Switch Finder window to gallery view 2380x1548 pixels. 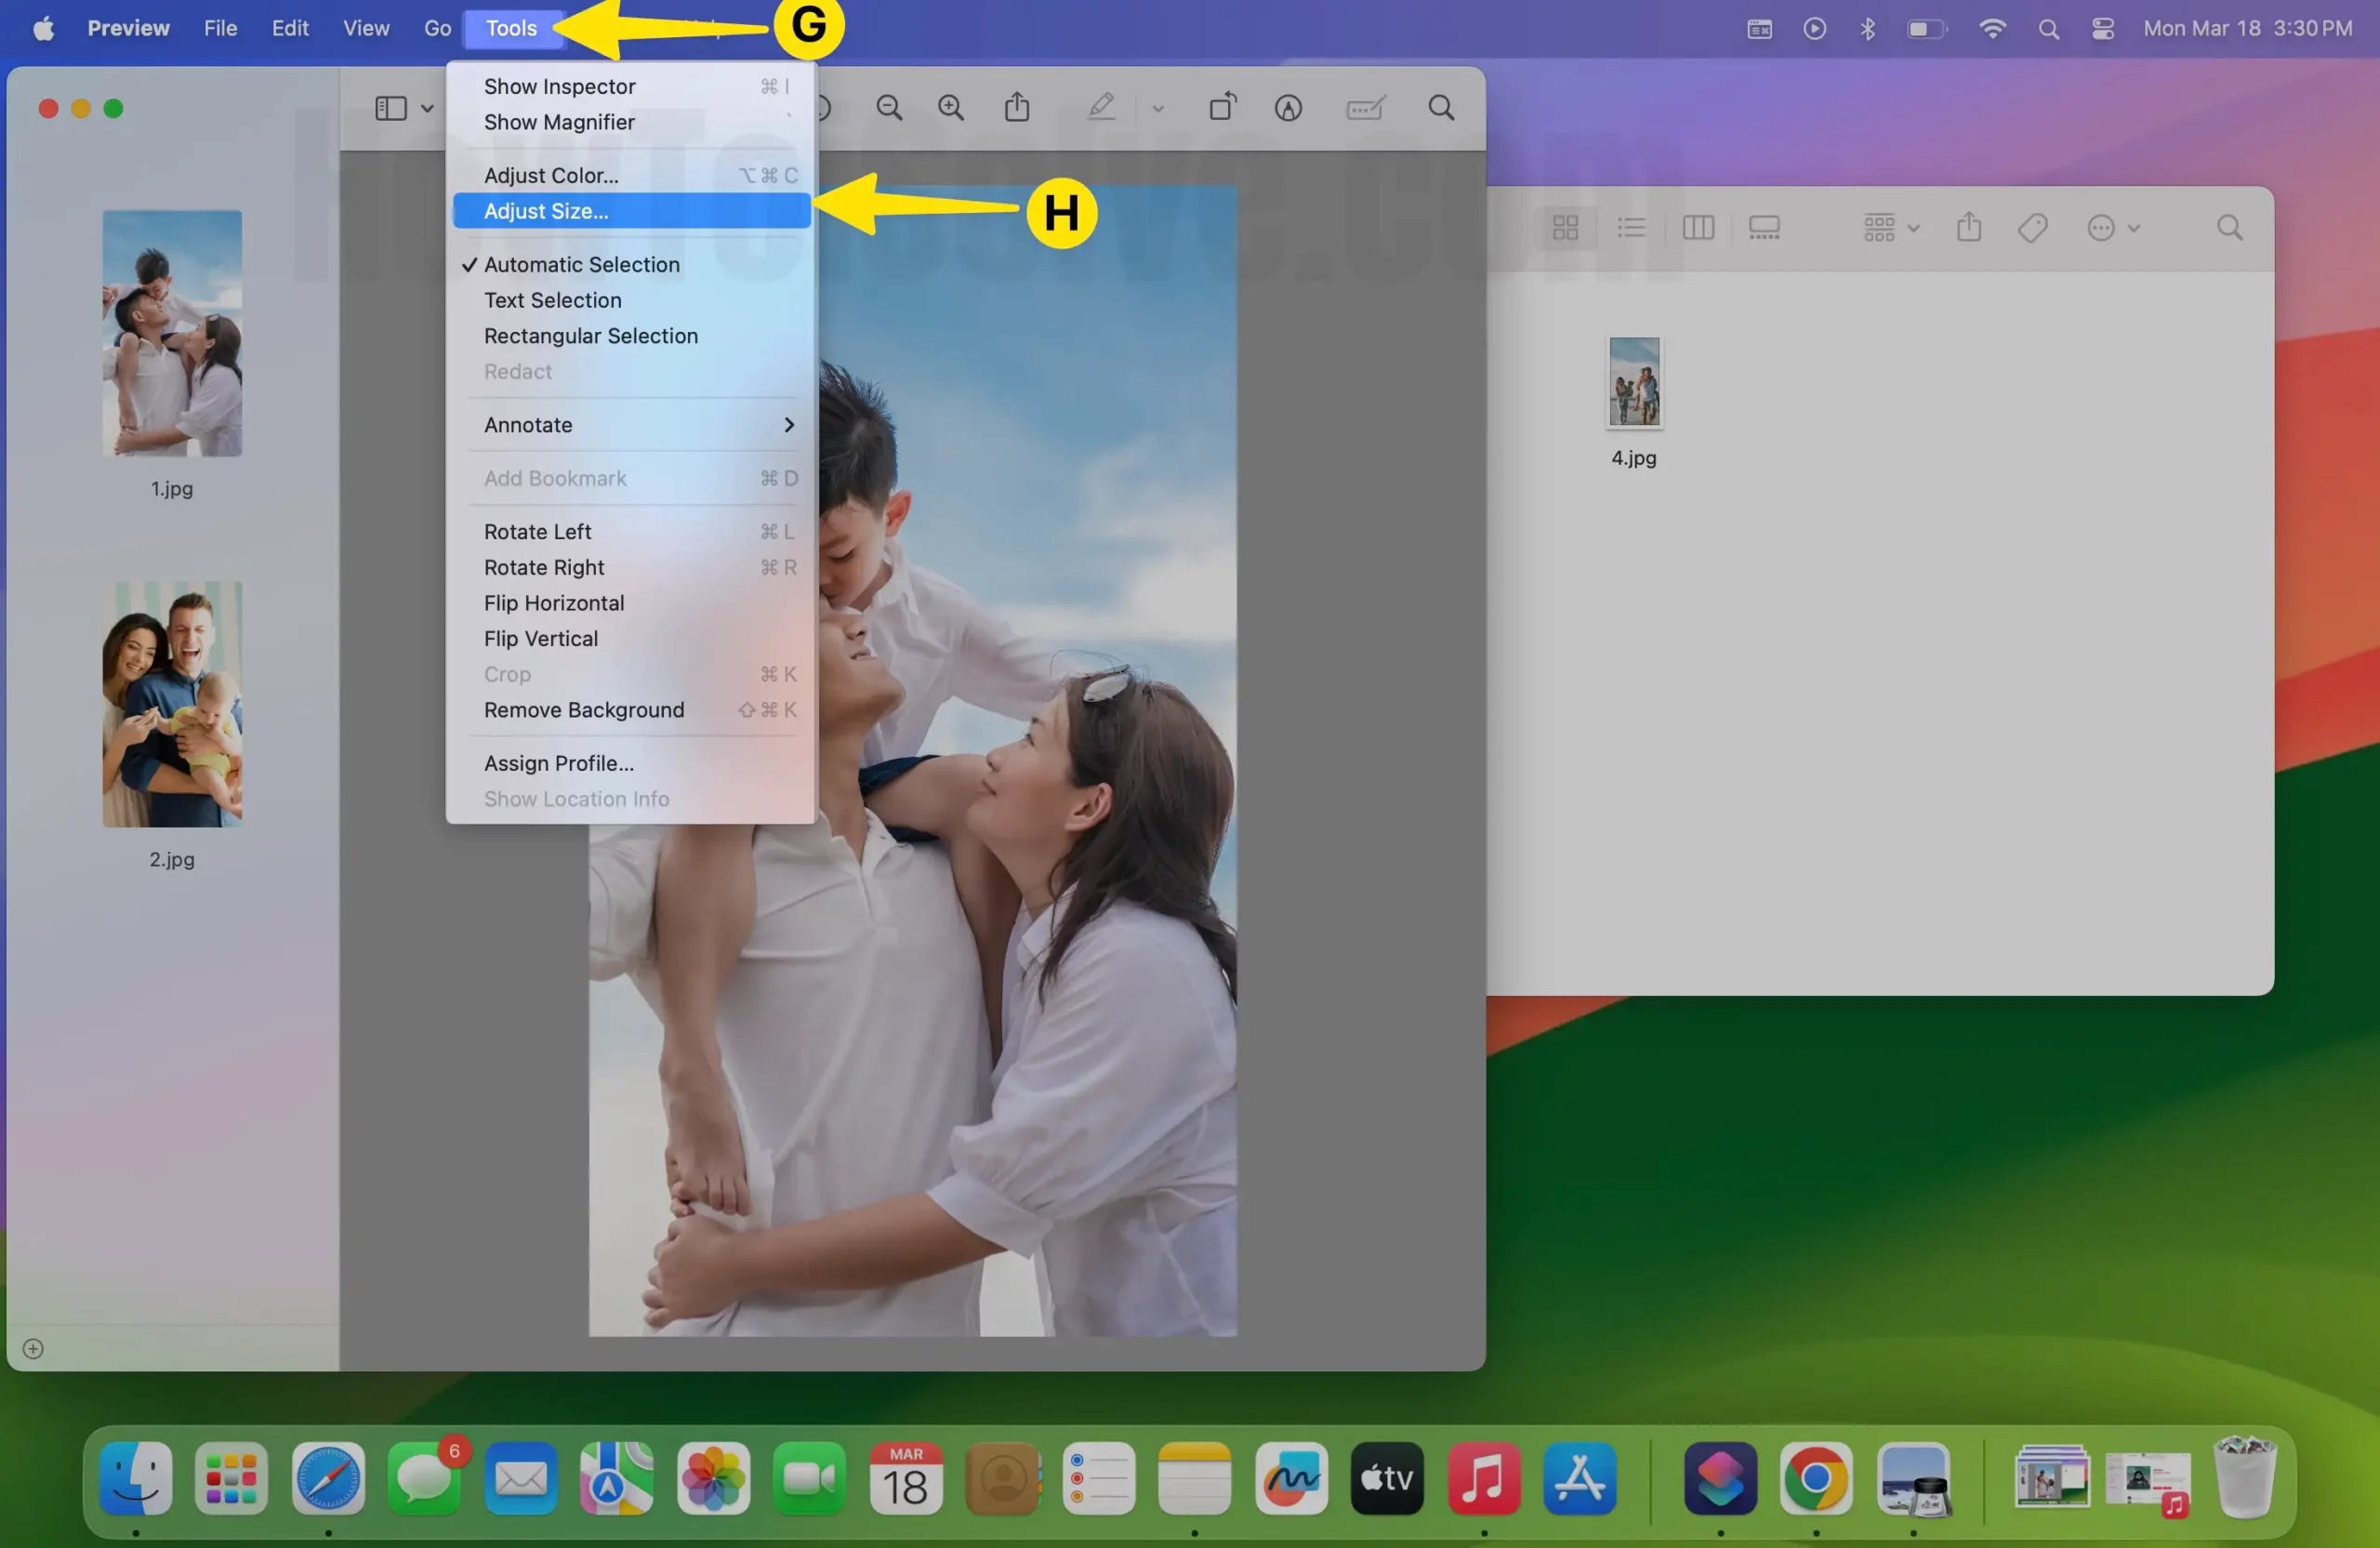click(1764, 228)
